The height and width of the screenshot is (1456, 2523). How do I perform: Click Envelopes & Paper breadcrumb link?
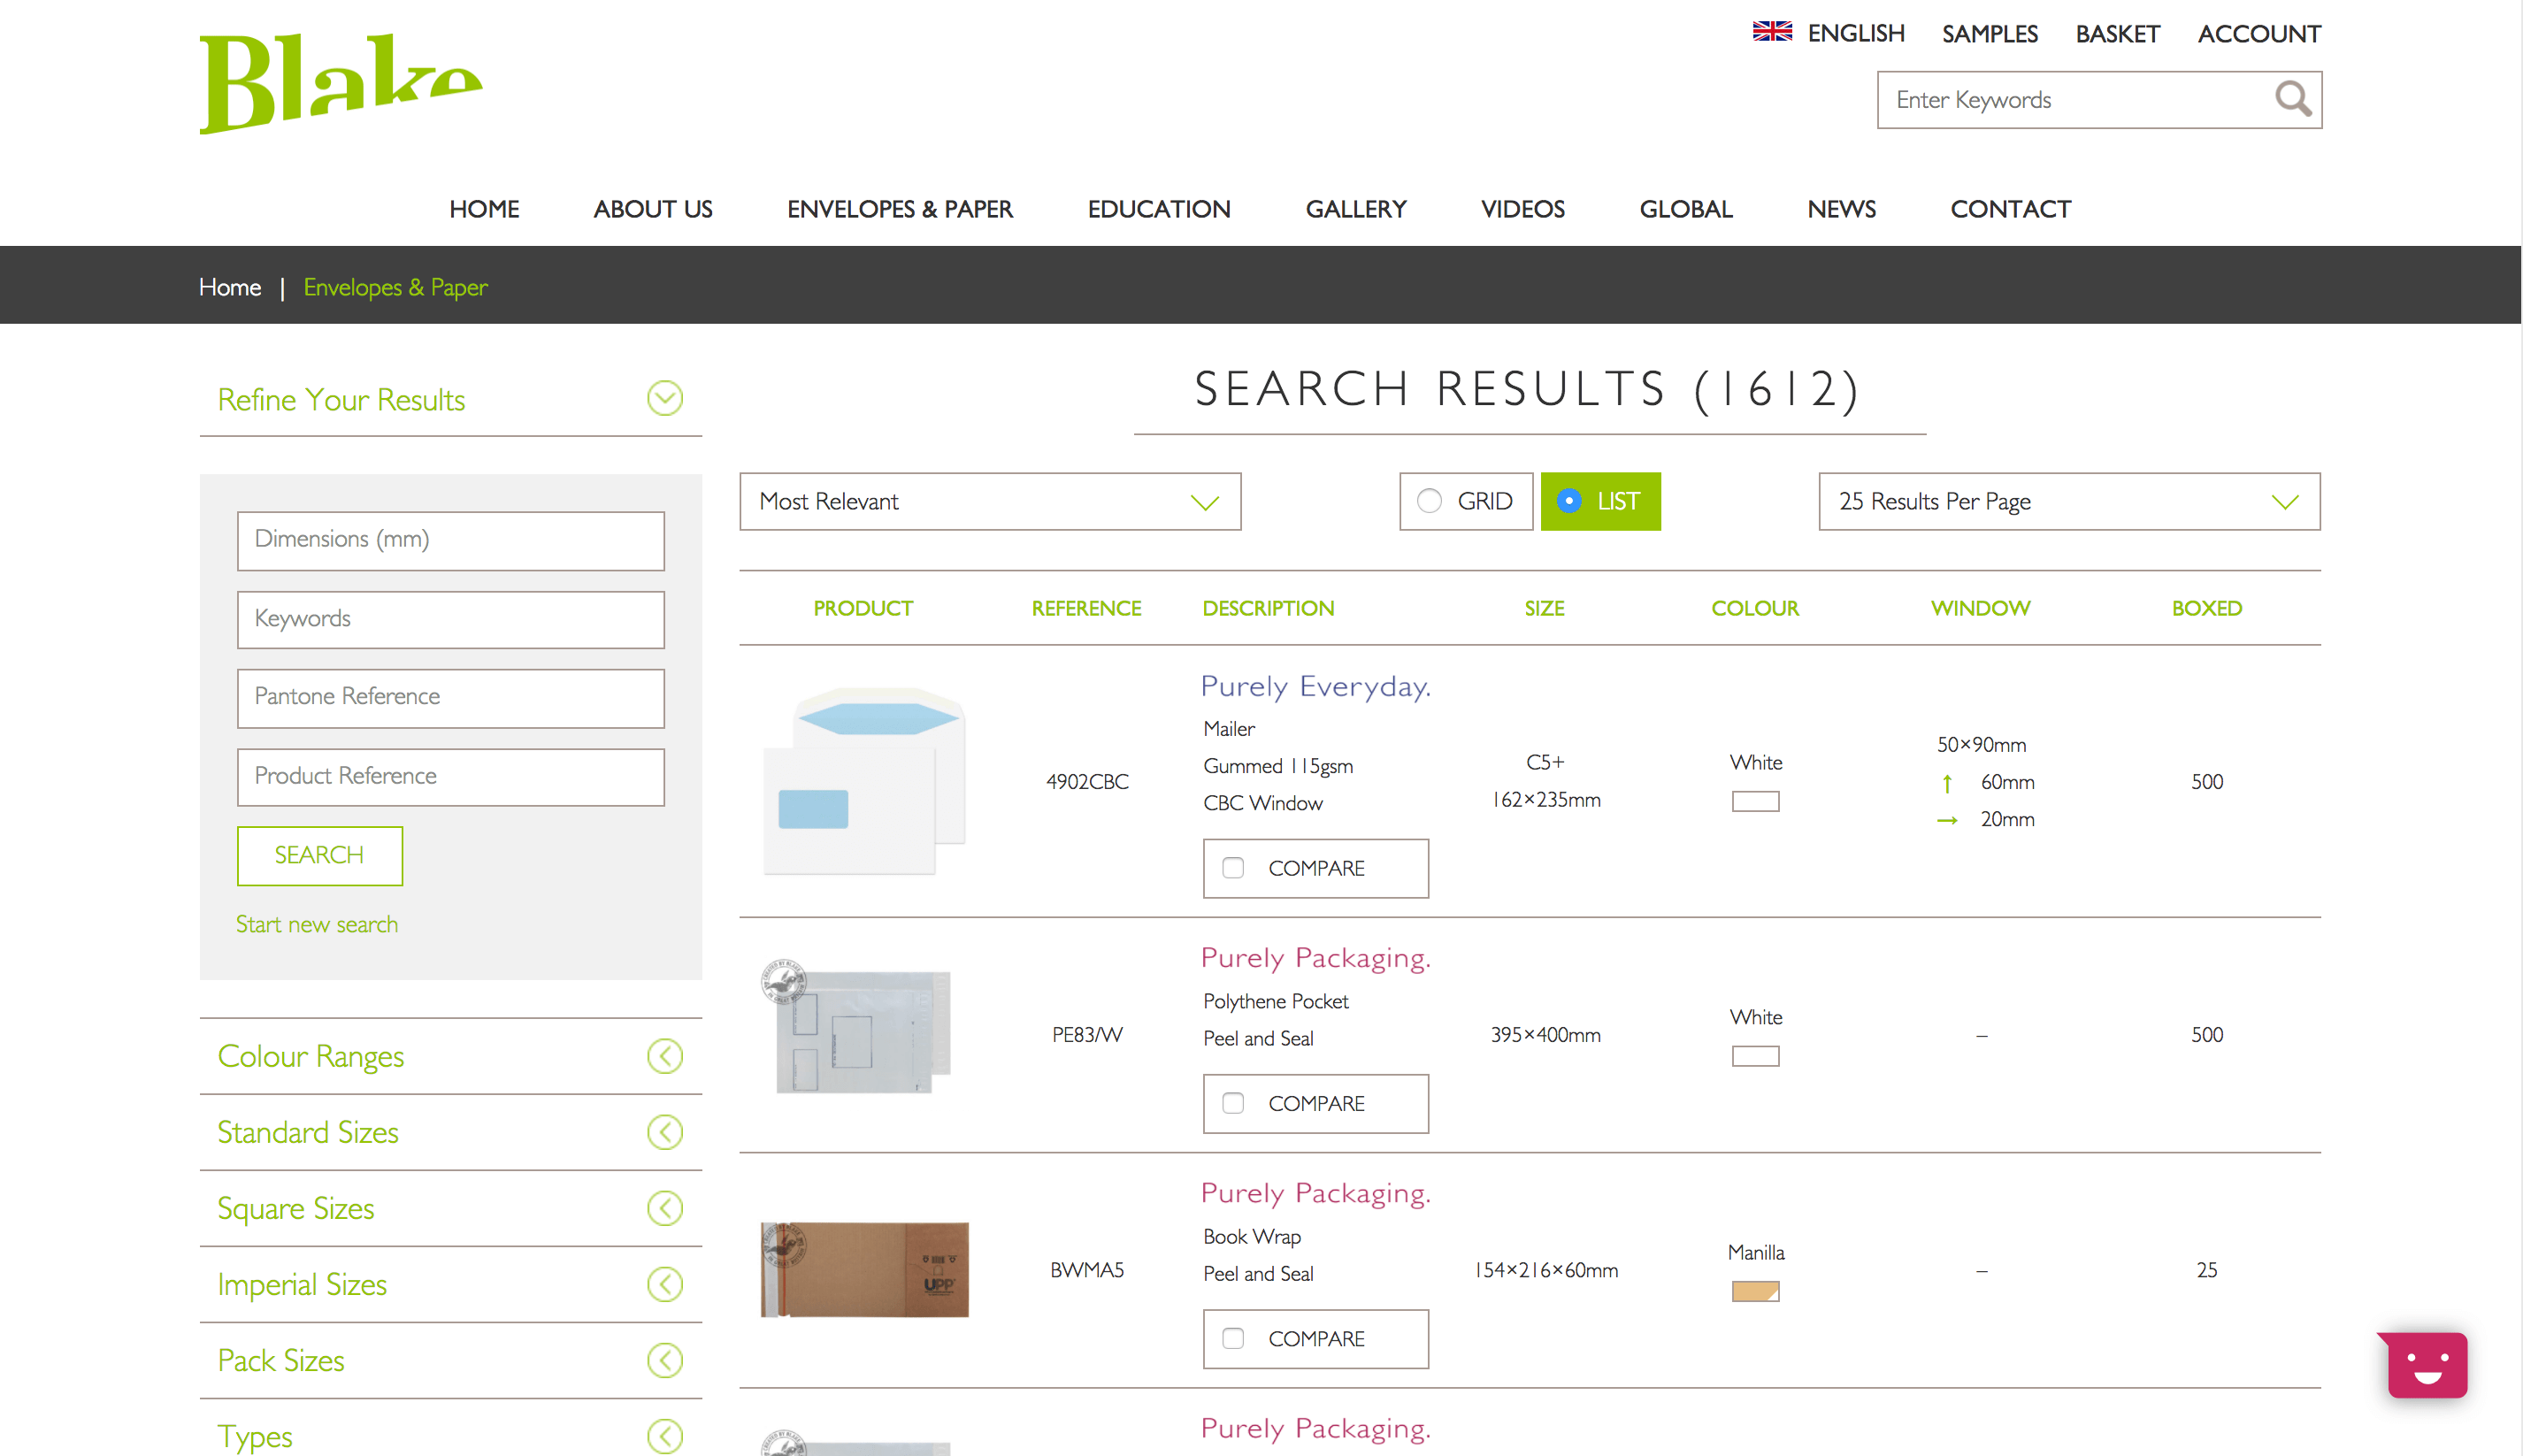pos(395,287)
